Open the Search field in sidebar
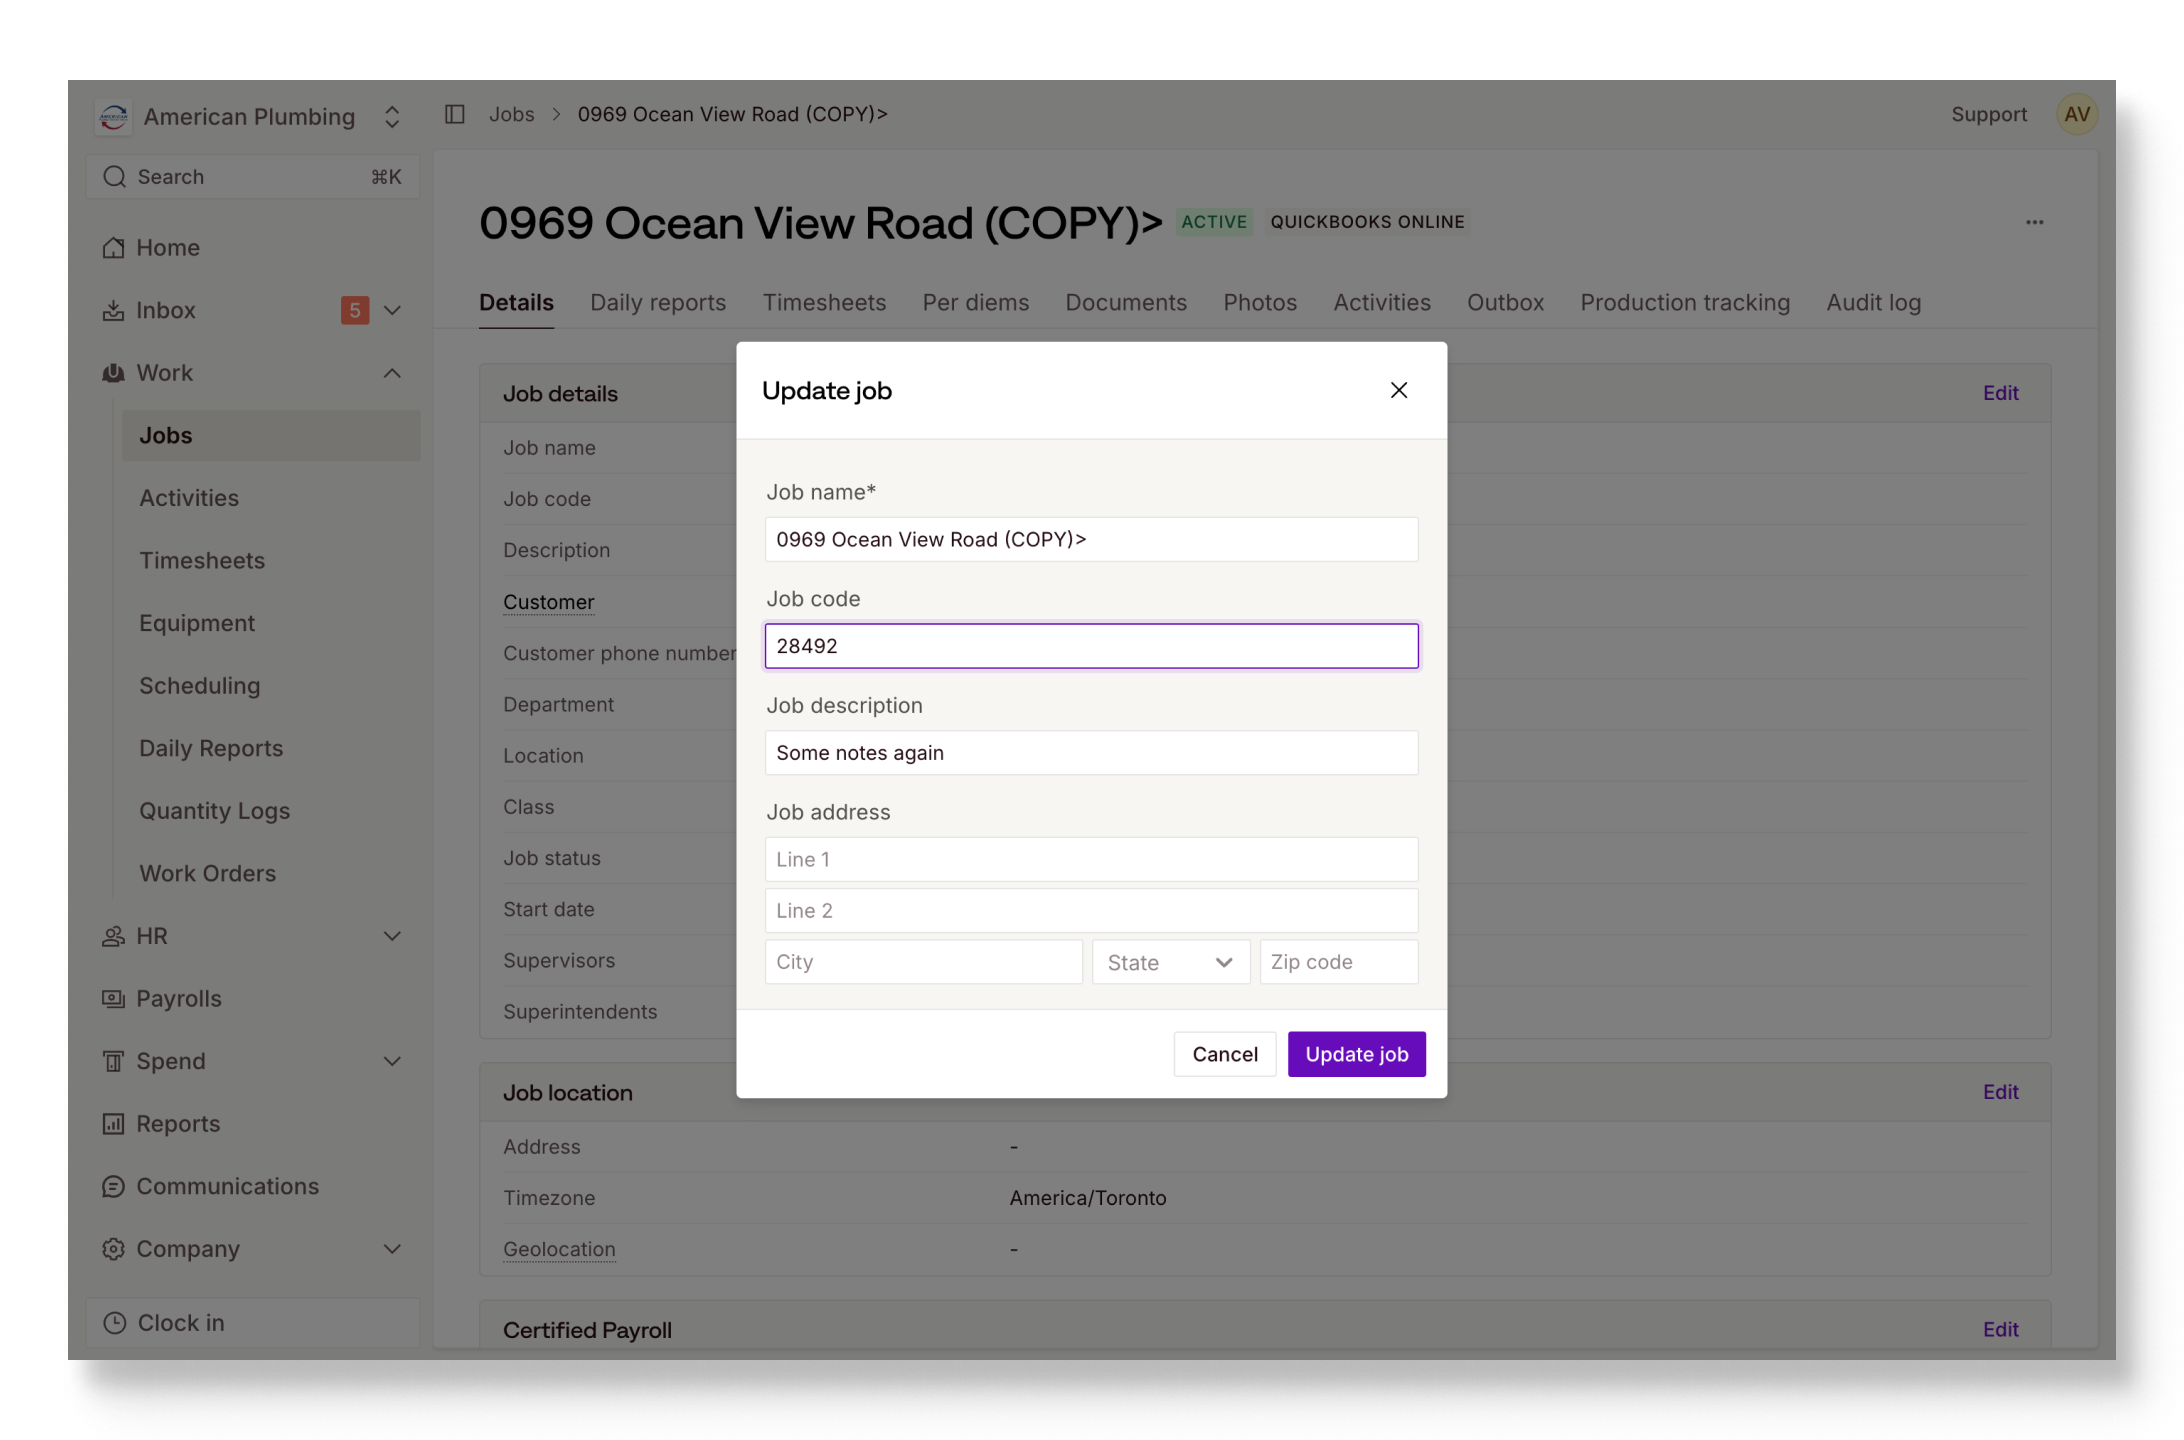 click(x=252, y=177)
